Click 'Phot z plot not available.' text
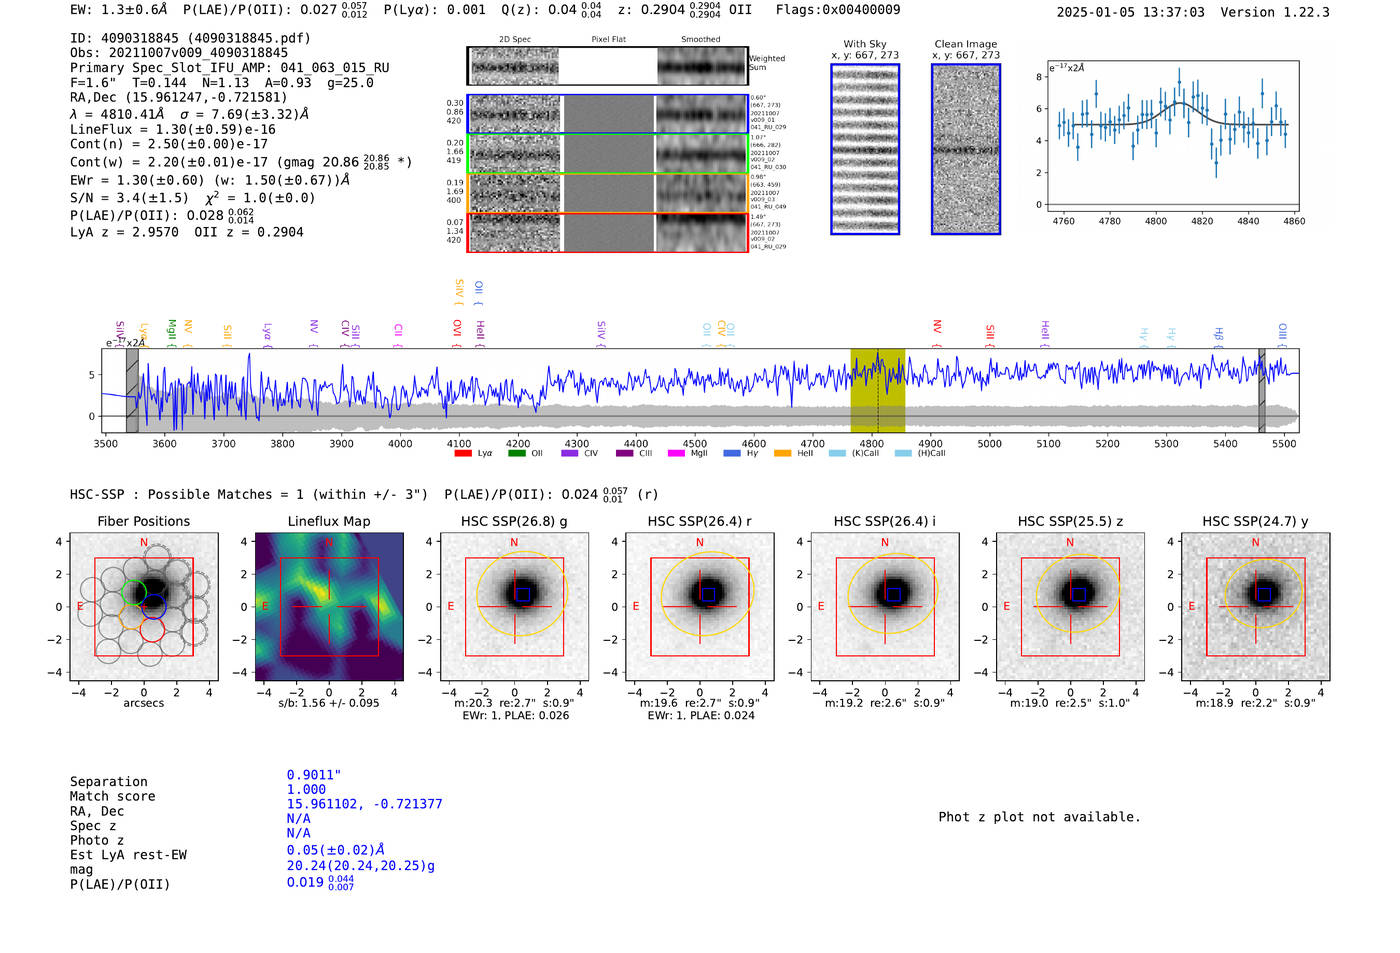 pos(1040,817)
